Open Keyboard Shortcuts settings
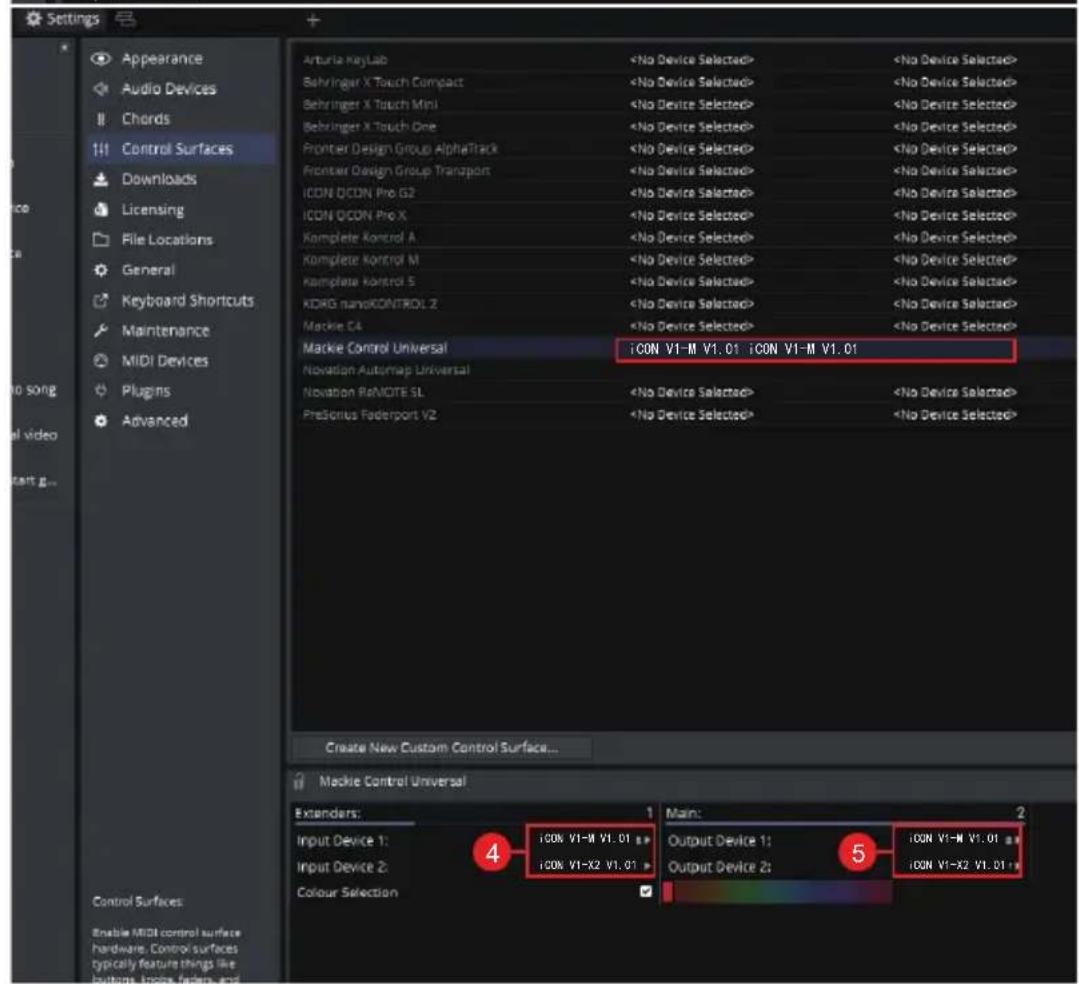The image size is (1079, 984). tap(187, 301)
